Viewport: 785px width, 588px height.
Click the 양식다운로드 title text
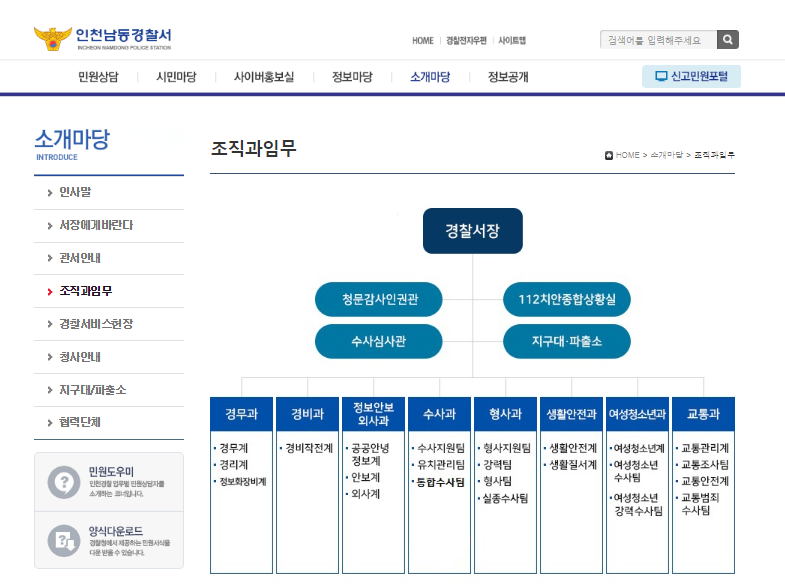(116, 531)
